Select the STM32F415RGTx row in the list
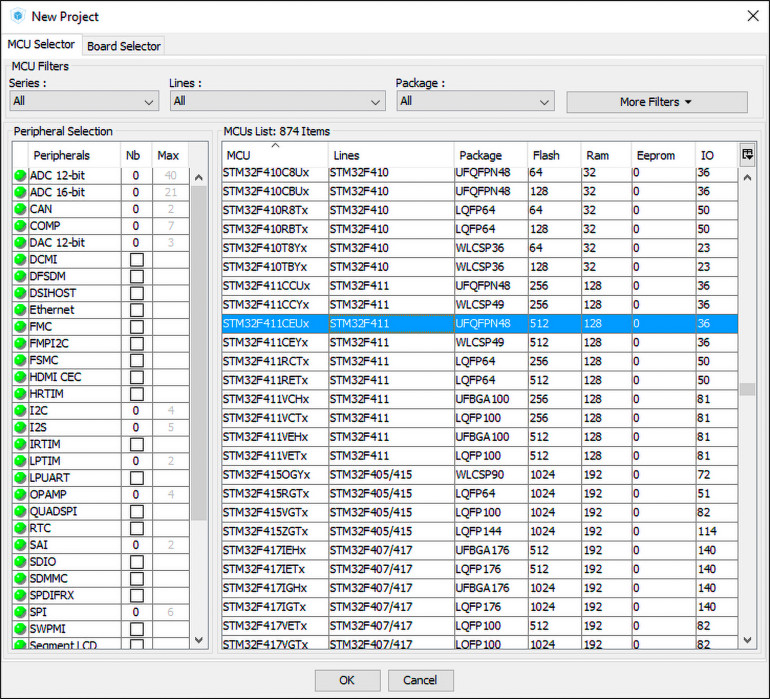The width and height of the screenshot is (770, 699). tap(266, 493)
